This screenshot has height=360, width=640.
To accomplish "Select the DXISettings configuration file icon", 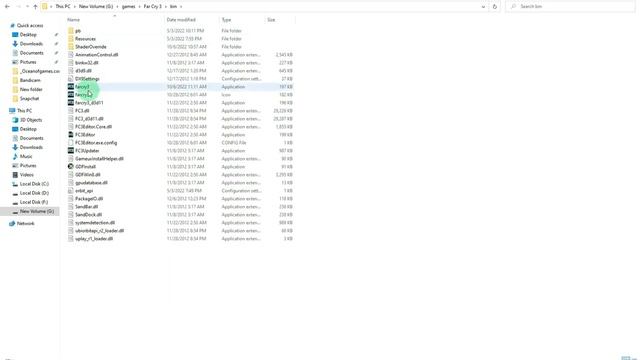I will pos(71,79).
